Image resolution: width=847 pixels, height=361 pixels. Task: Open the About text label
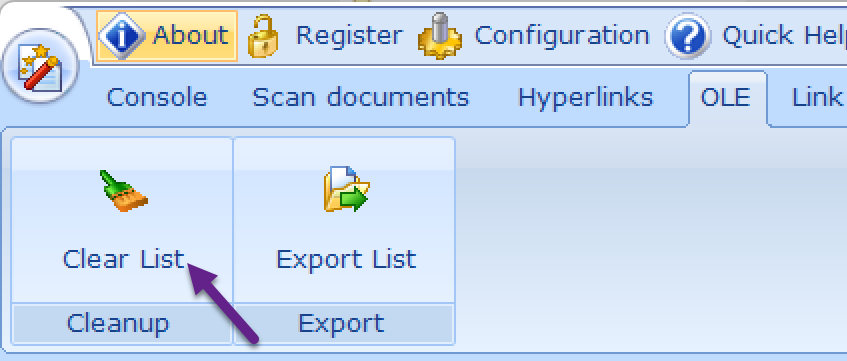point(191,36)
